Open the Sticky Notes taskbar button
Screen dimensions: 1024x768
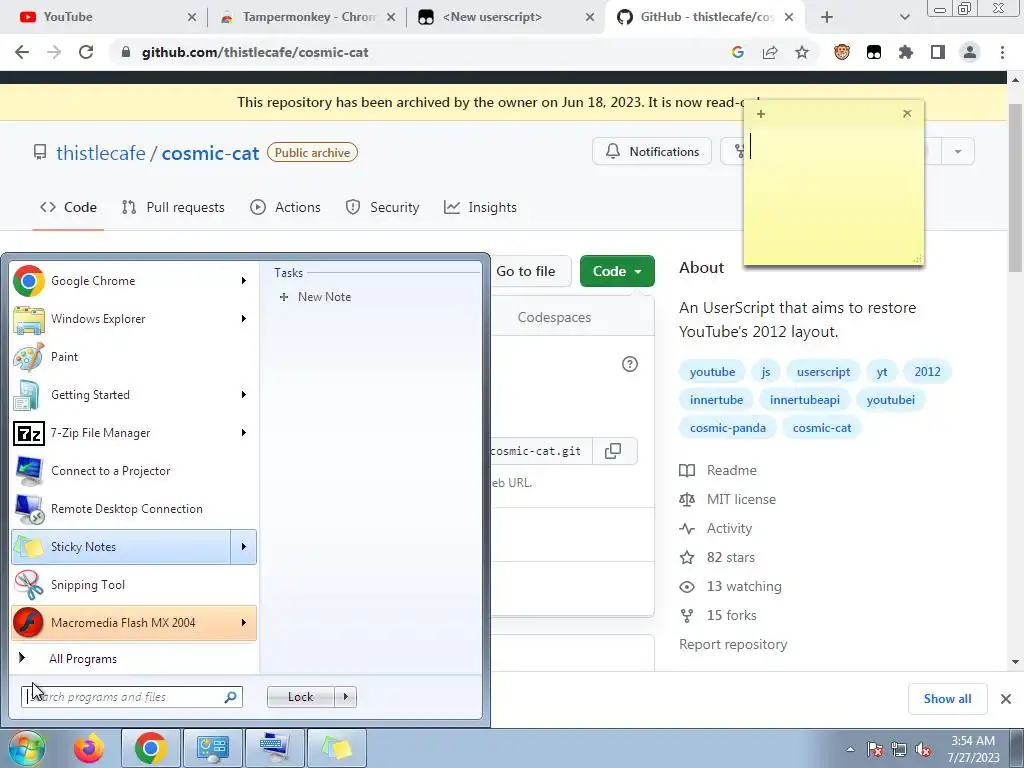click(337, 748)
